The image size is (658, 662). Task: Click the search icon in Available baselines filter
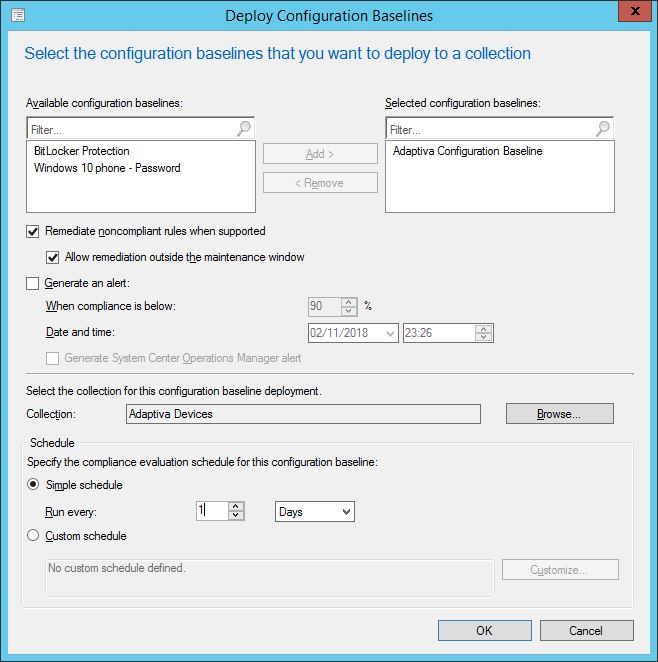[244, 128]
